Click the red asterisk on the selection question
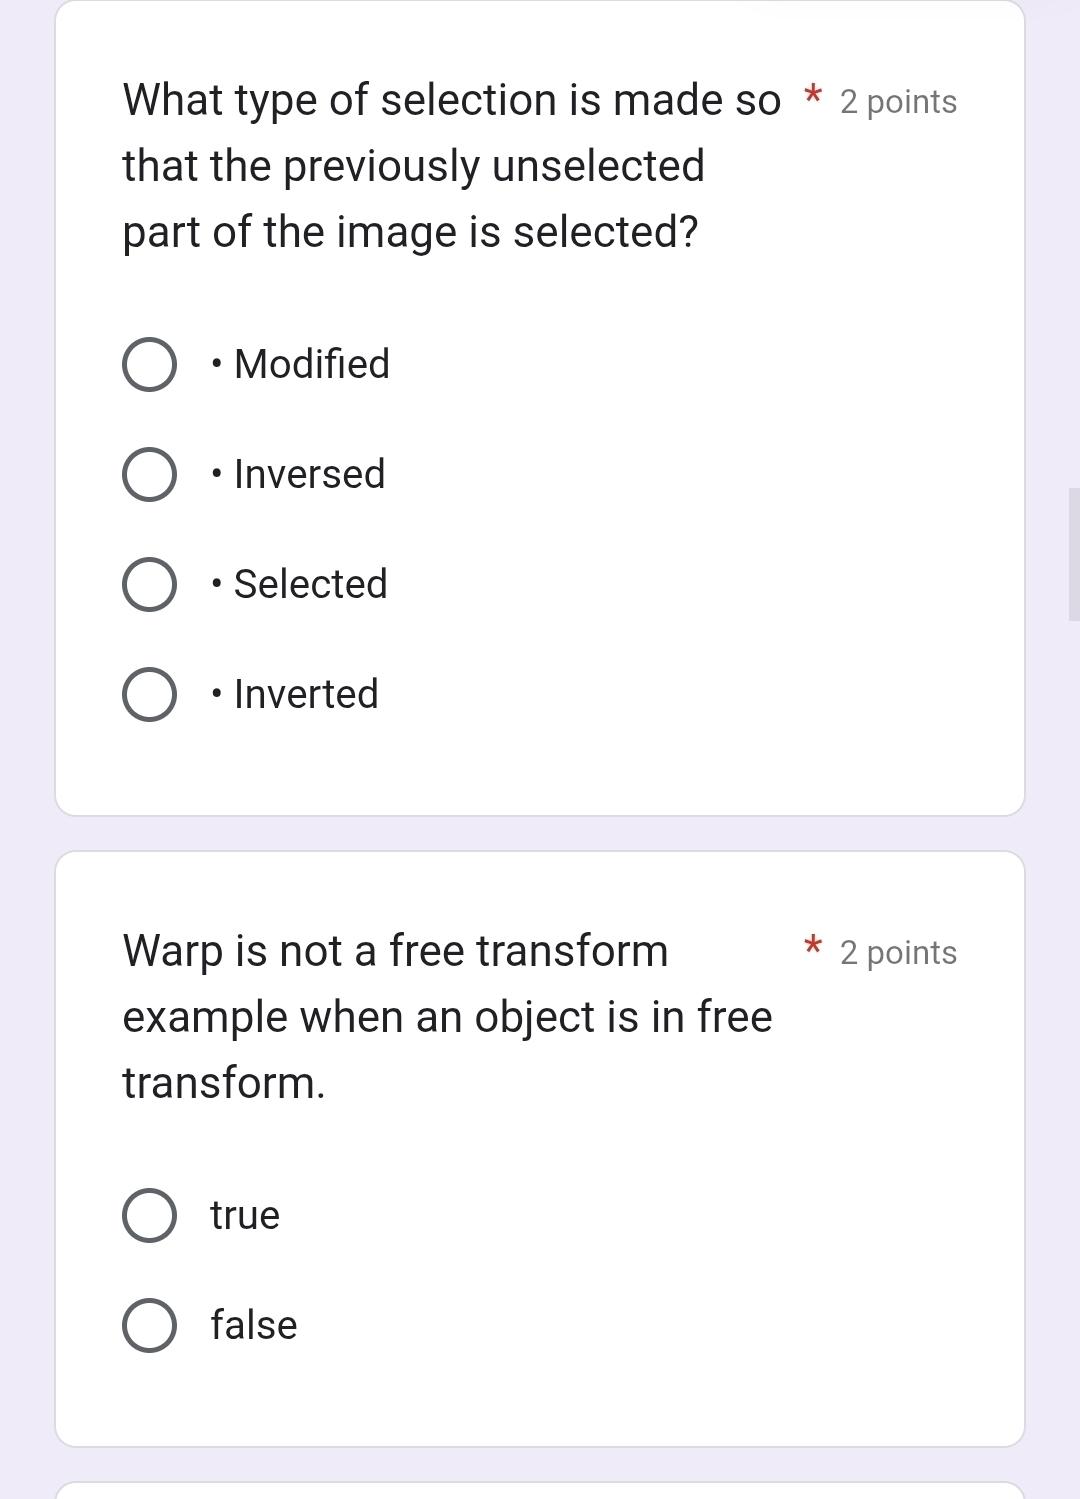 pyautogui.click(x=813, y=97)
